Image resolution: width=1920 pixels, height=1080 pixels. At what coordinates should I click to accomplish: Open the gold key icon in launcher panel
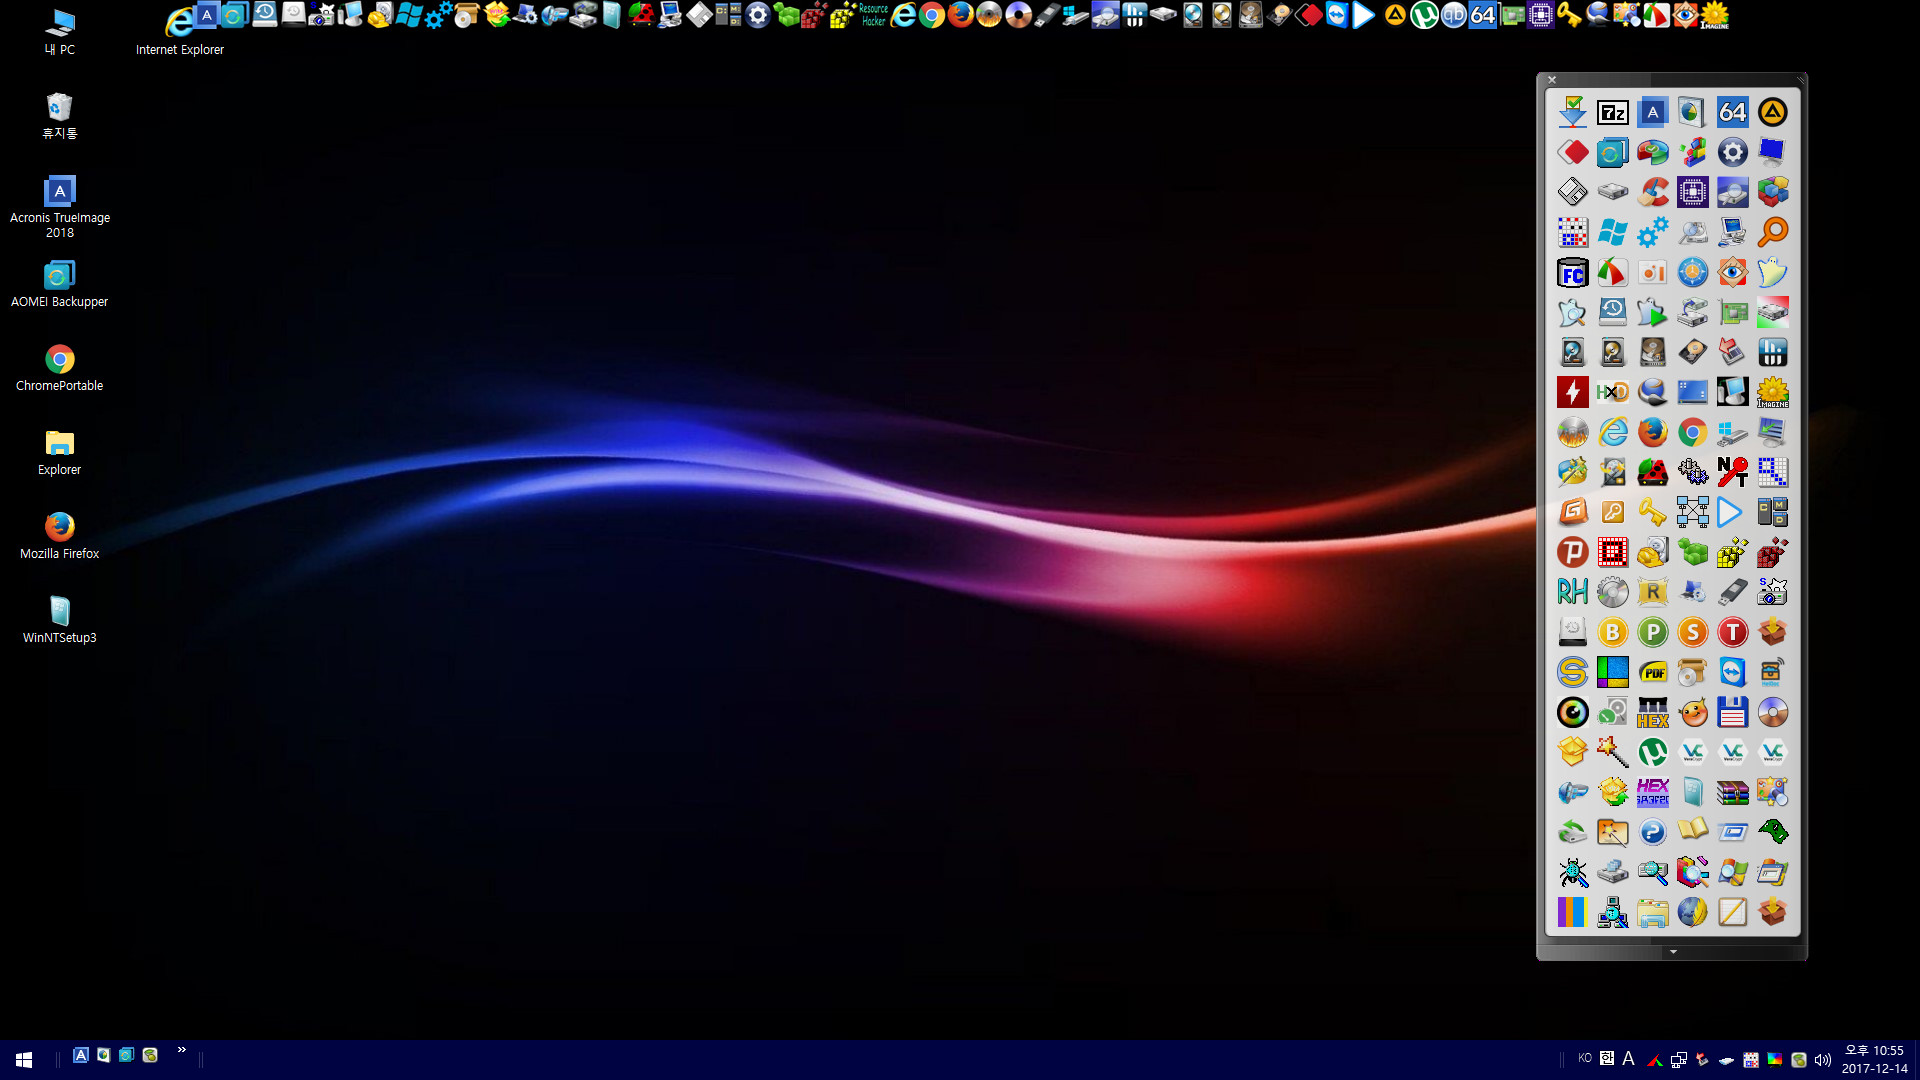[1653, 512]
